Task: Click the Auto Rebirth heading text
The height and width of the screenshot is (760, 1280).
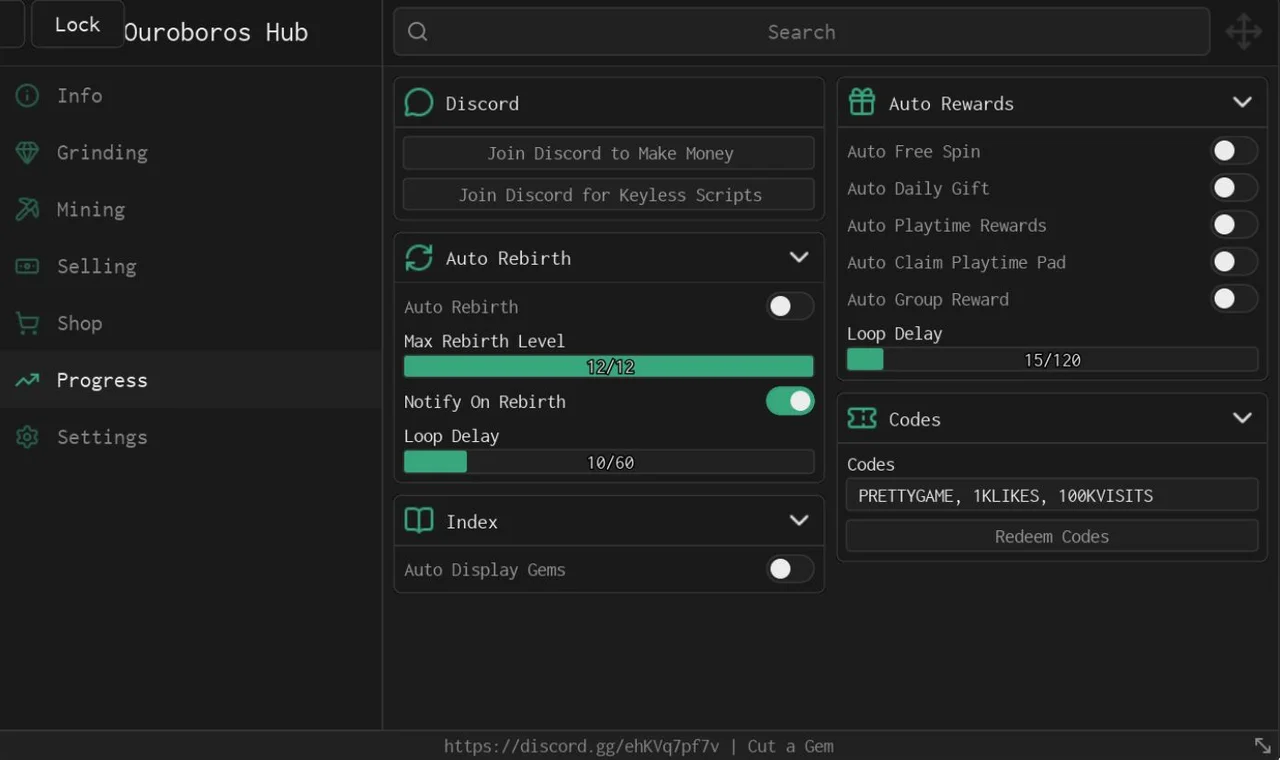Action: (508, 258)
